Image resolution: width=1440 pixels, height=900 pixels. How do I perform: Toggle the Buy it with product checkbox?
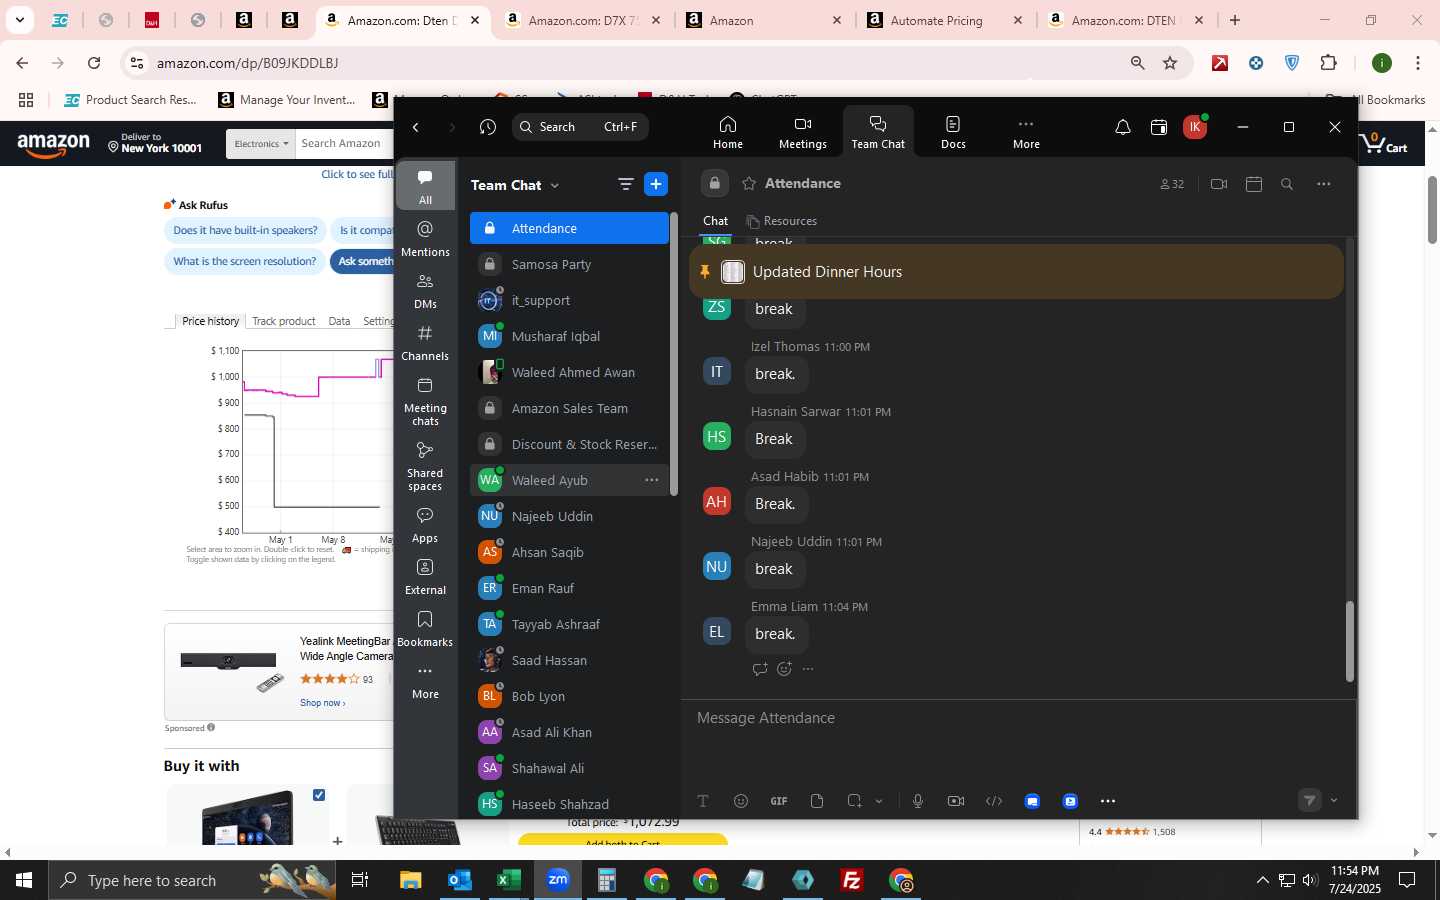[319, 795]
